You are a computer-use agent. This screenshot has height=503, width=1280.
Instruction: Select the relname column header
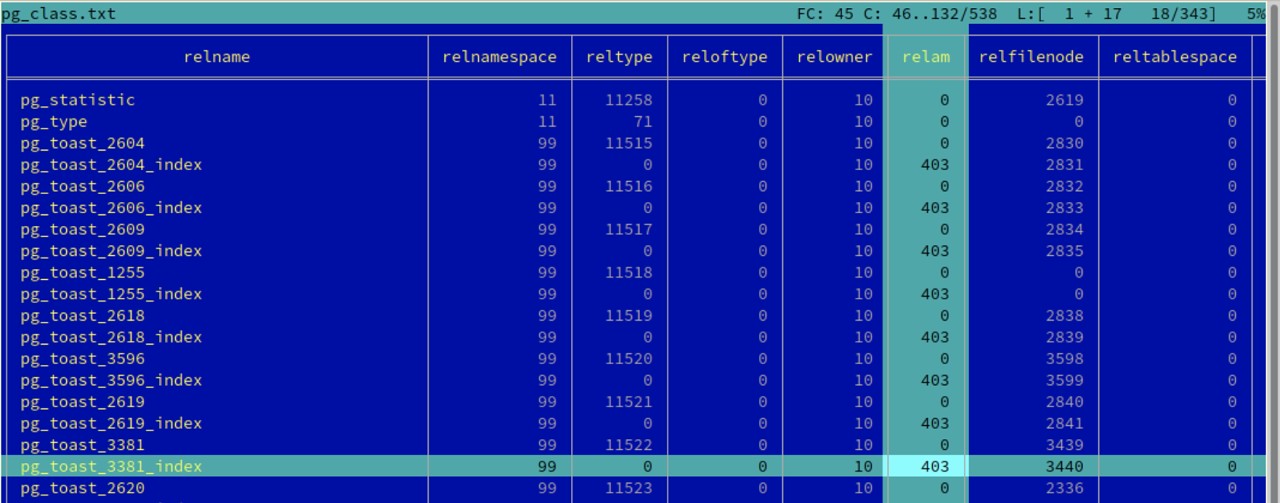click(217, 57)
